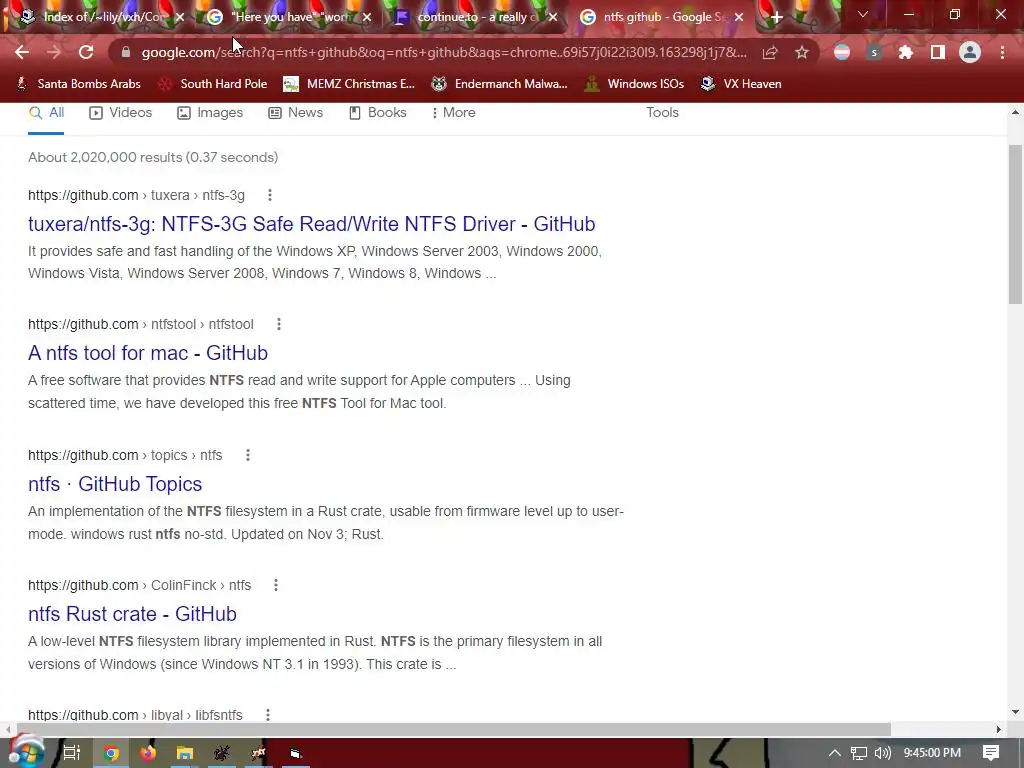Click the Chrome icon on the taskbar

click(112, 753)
